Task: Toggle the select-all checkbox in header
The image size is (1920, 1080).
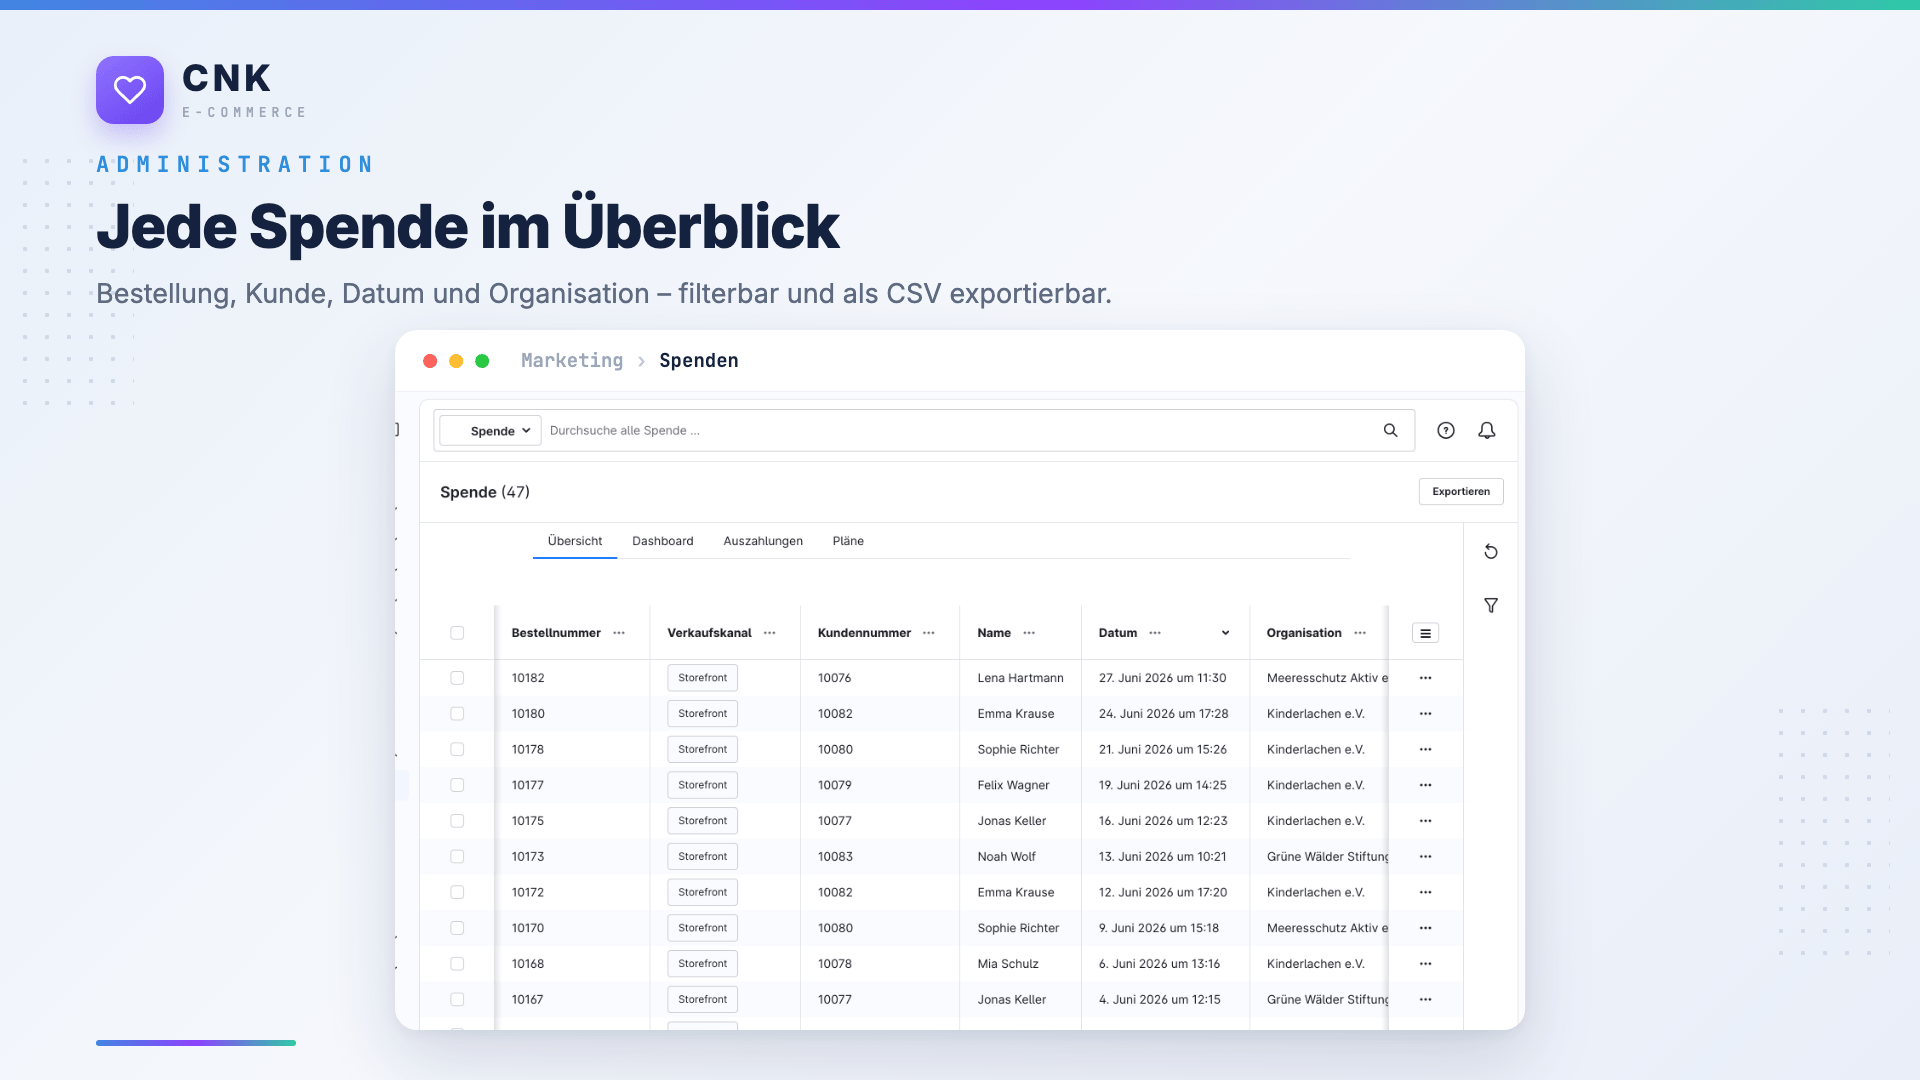Action: coord(457,633)
